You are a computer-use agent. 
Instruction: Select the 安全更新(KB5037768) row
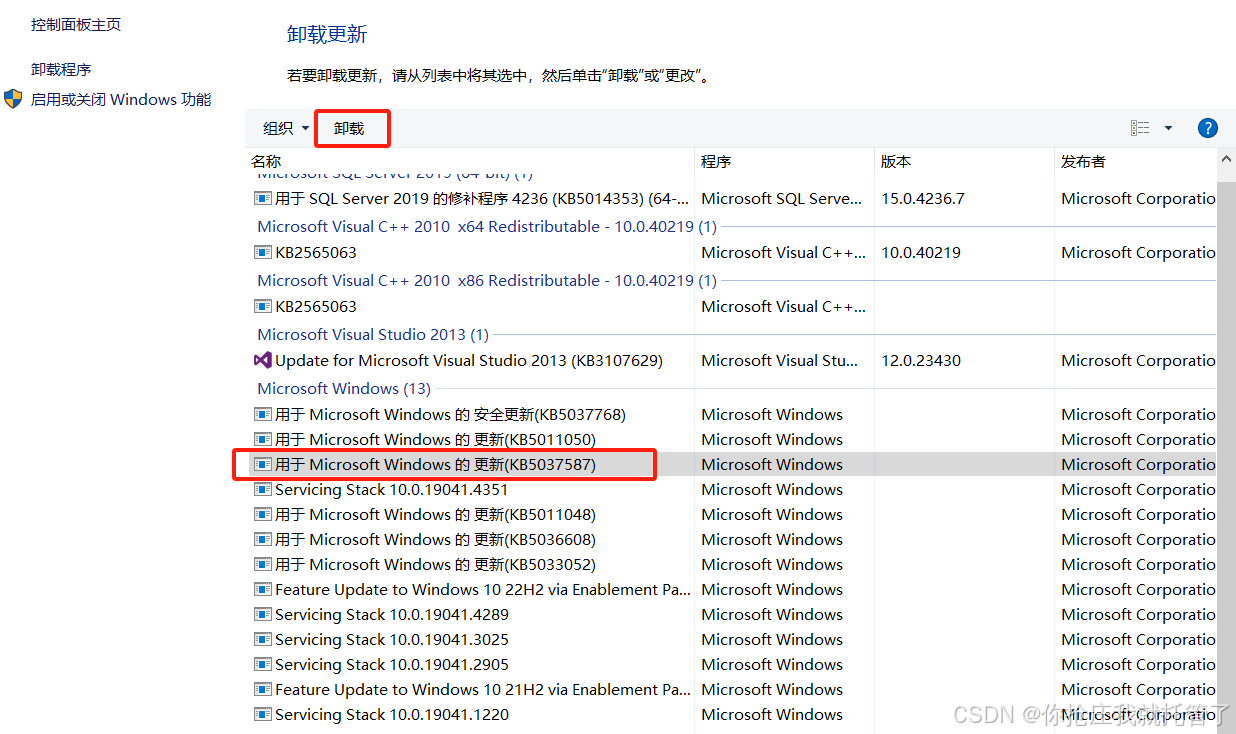732,414
